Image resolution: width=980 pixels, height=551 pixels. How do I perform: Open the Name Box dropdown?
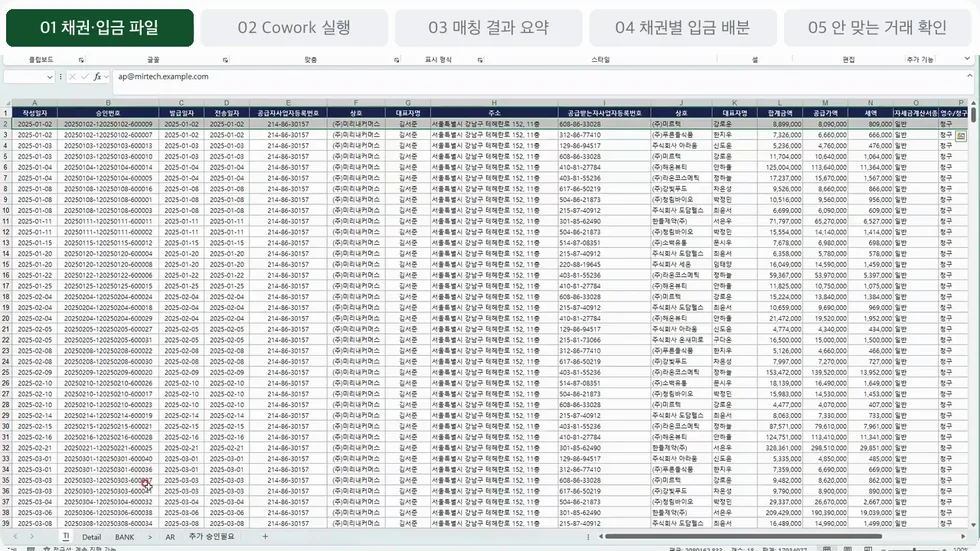coord(49,77)
